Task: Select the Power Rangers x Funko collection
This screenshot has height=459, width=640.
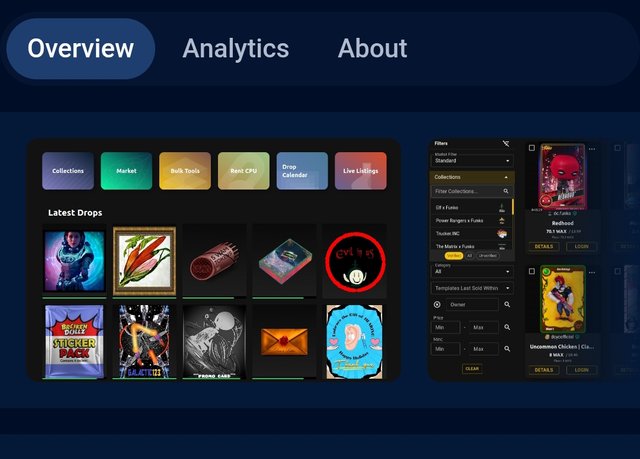Action: coord(469,221)
